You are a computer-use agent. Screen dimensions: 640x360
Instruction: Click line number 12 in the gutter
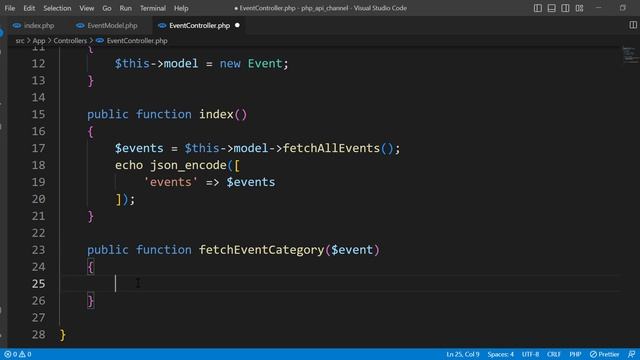coord(38,64)
